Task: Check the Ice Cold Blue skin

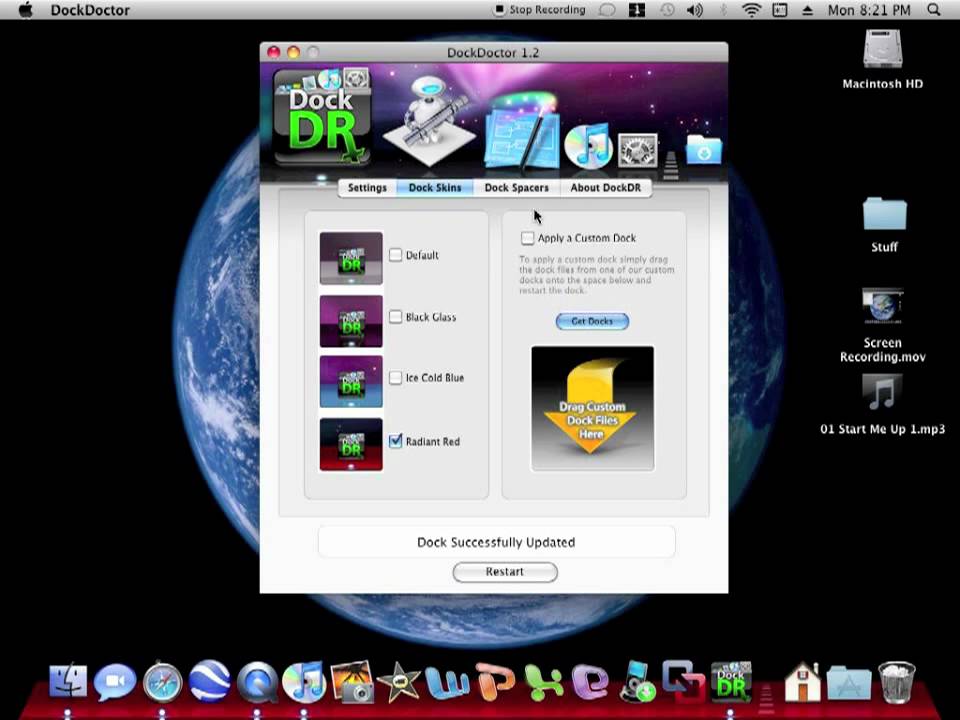Action: coord(396,377)
